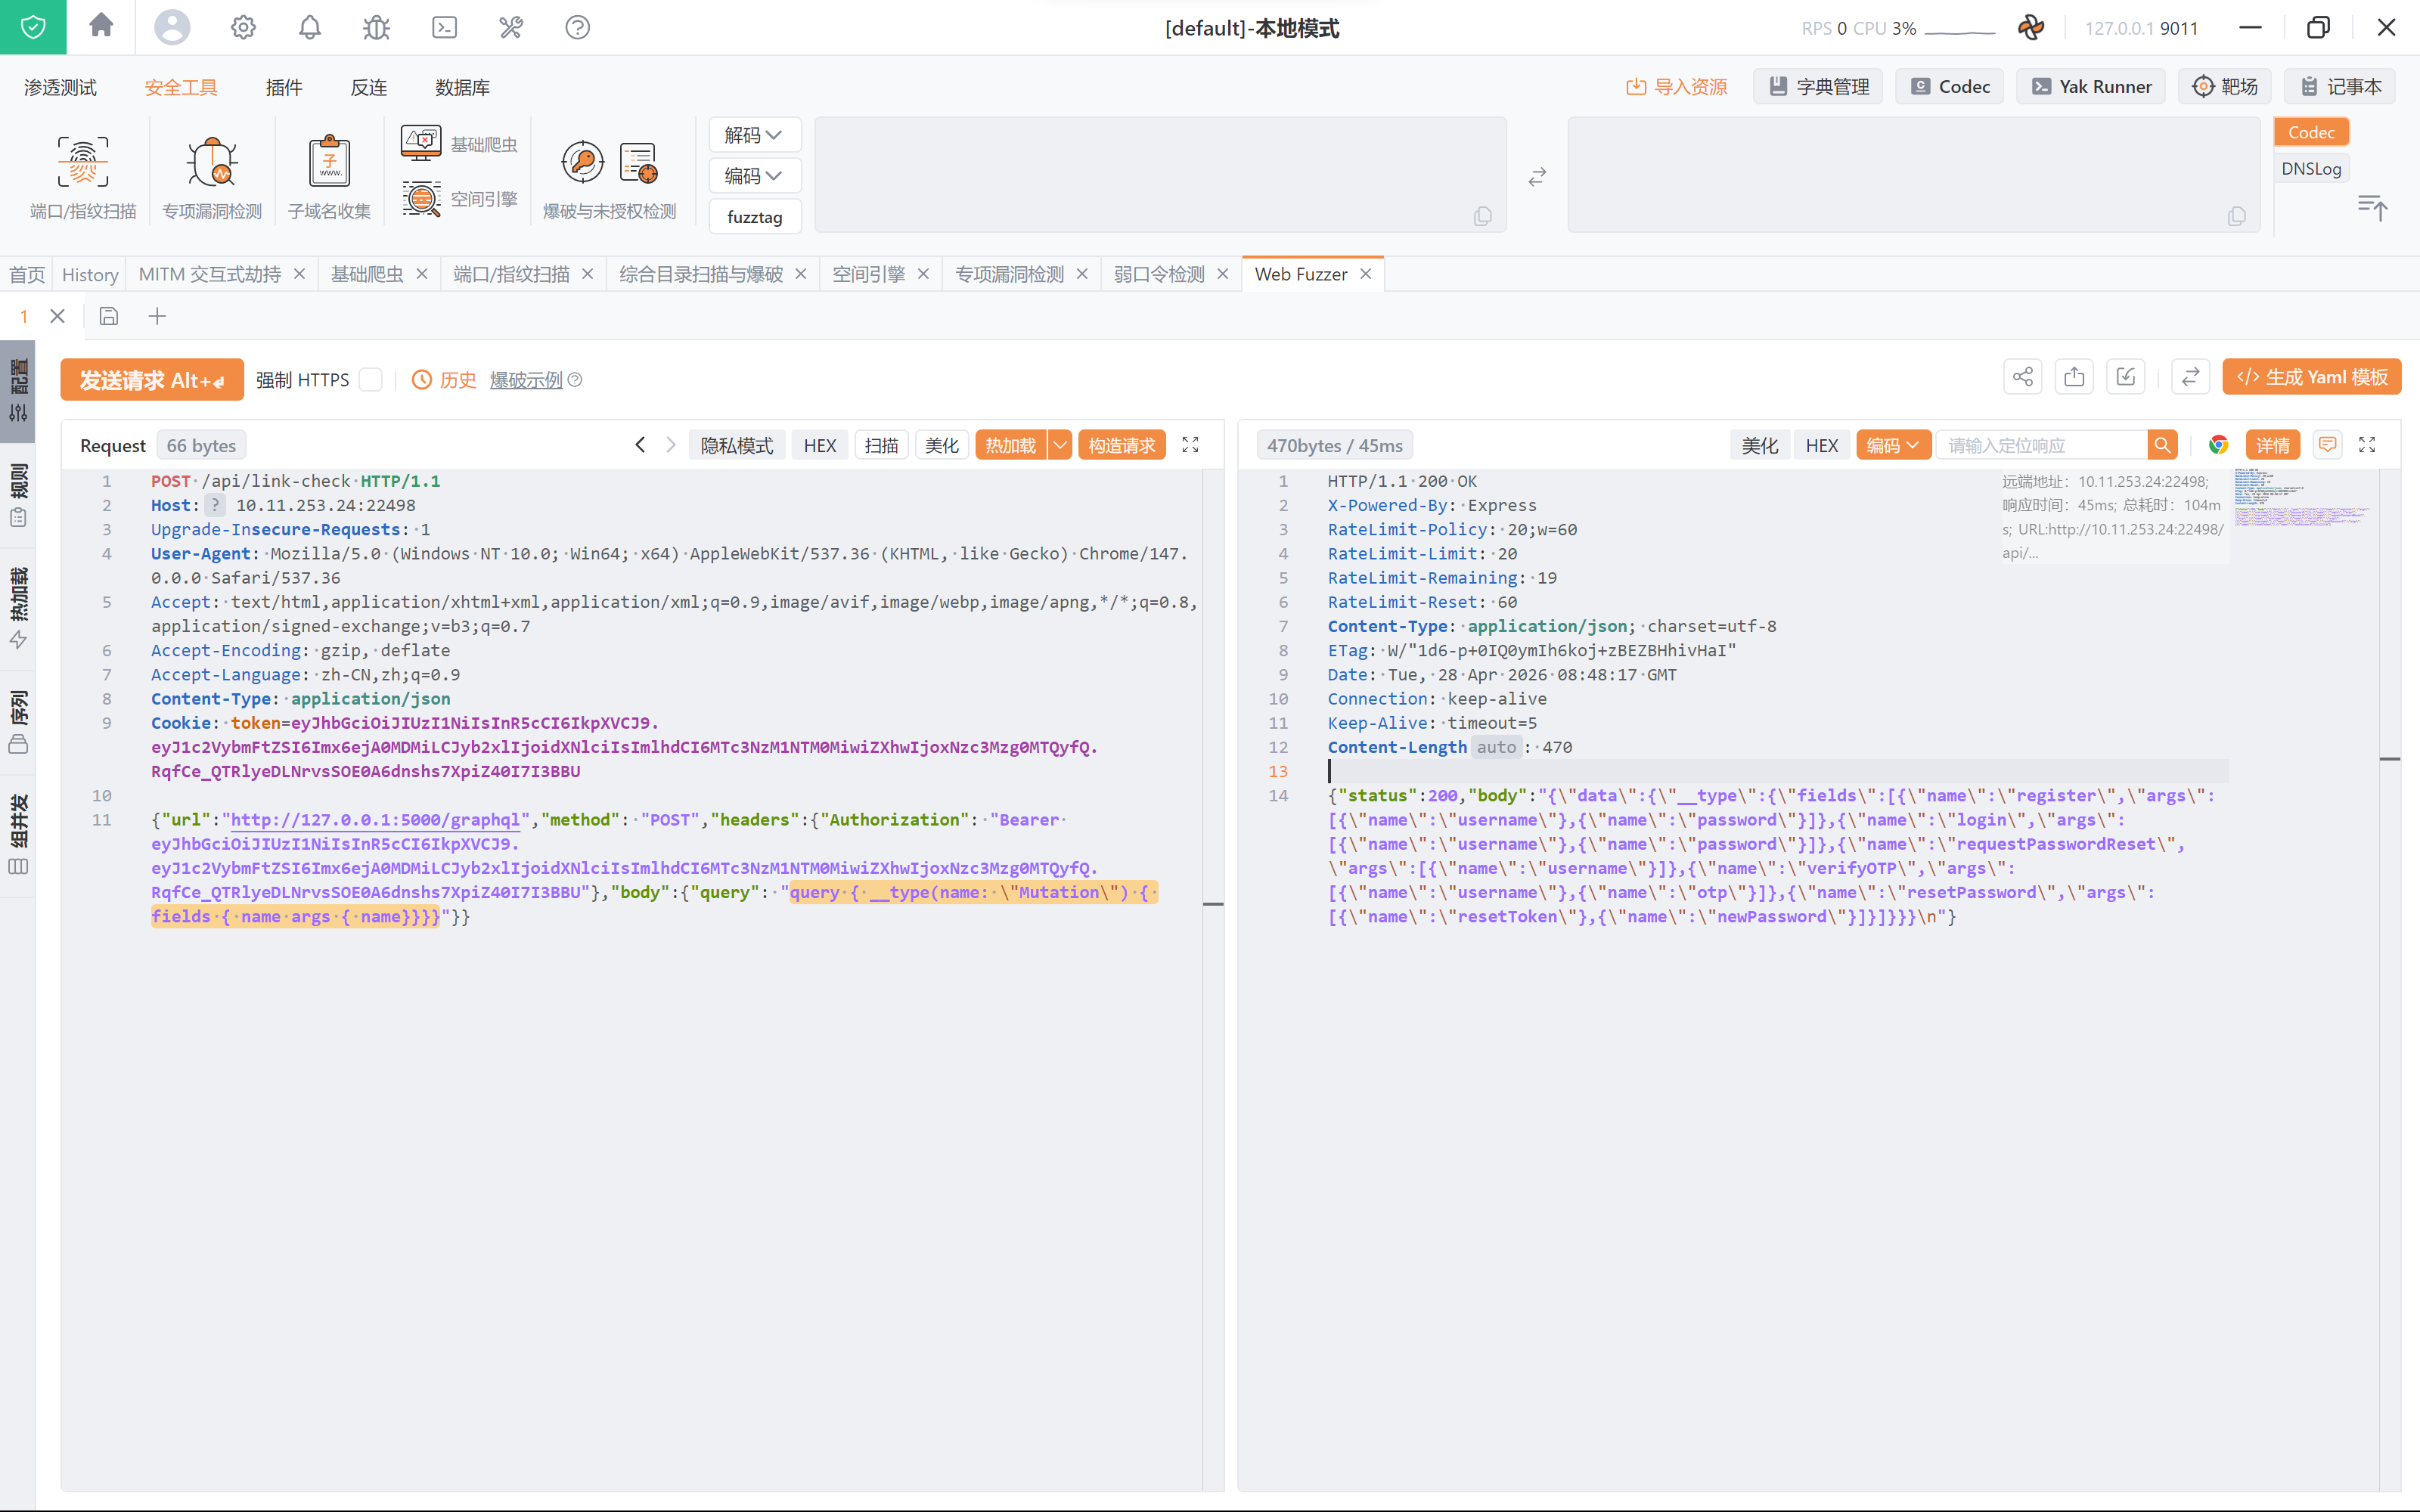
Task: Click 发送请求 send button
Action: pyautogui.click(x=152, y=380)
